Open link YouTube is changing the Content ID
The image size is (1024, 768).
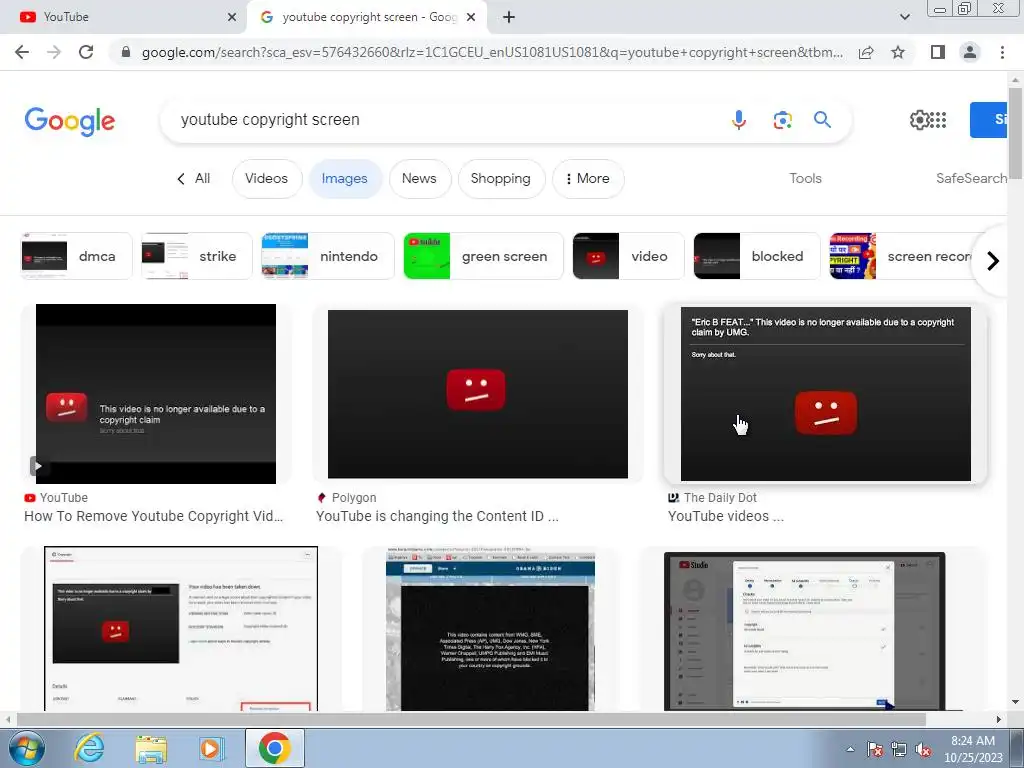pos(438,516)
